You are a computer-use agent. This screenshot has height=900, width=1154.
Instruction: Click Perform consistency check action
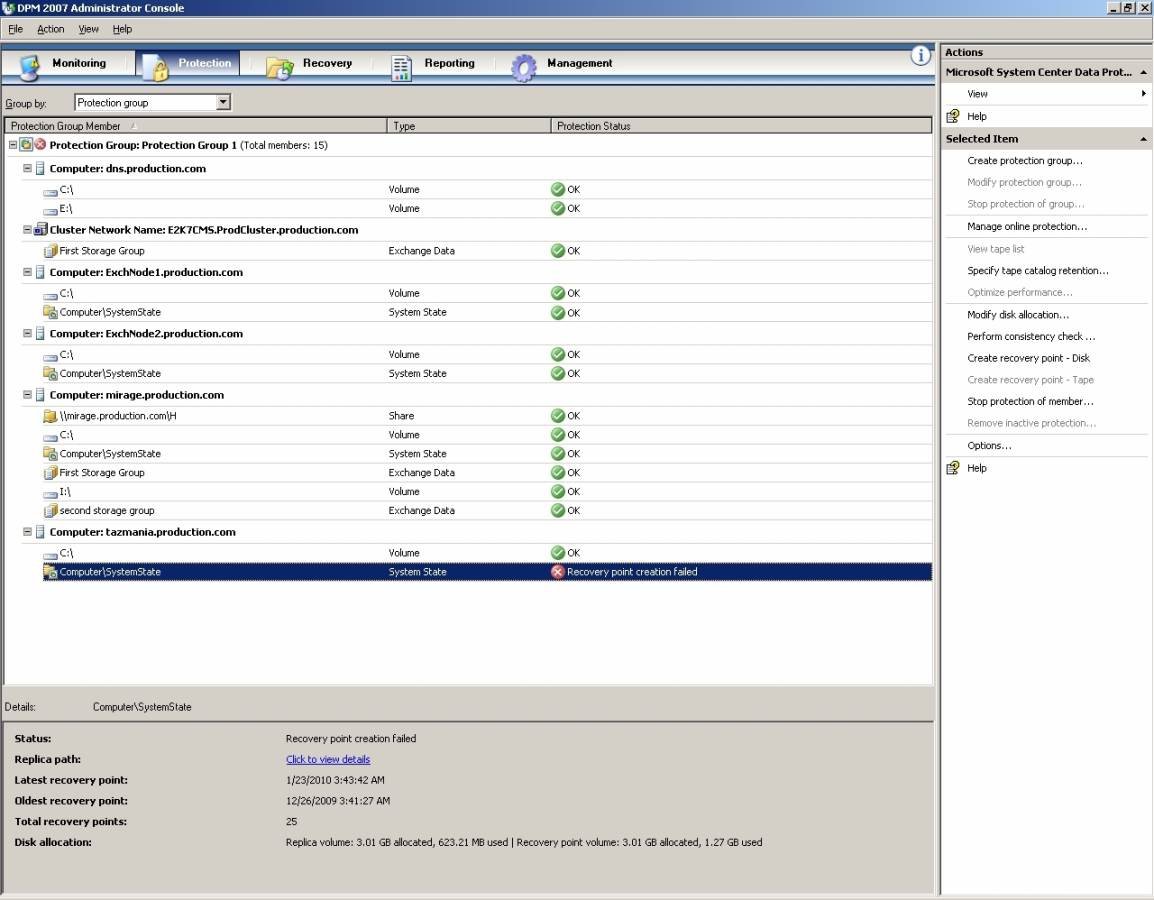pos(1031,336)
